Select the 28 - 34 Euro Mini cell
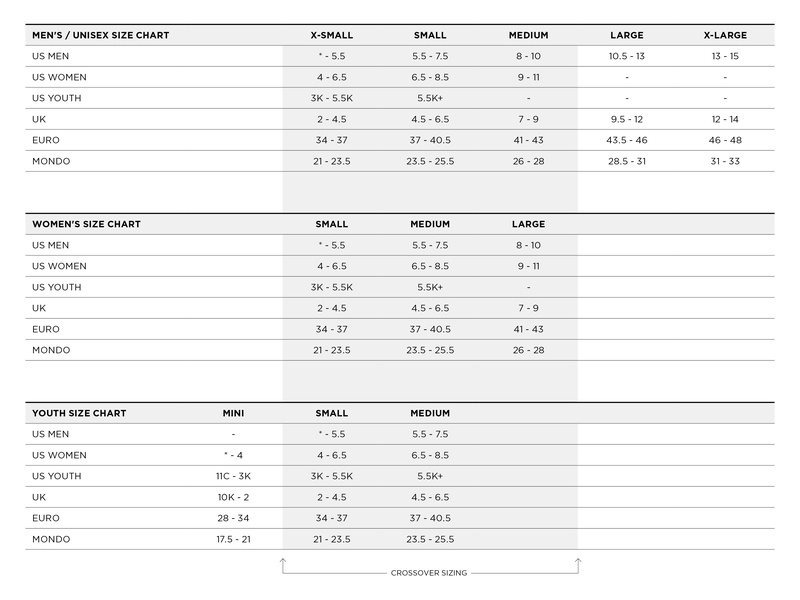 233,518
